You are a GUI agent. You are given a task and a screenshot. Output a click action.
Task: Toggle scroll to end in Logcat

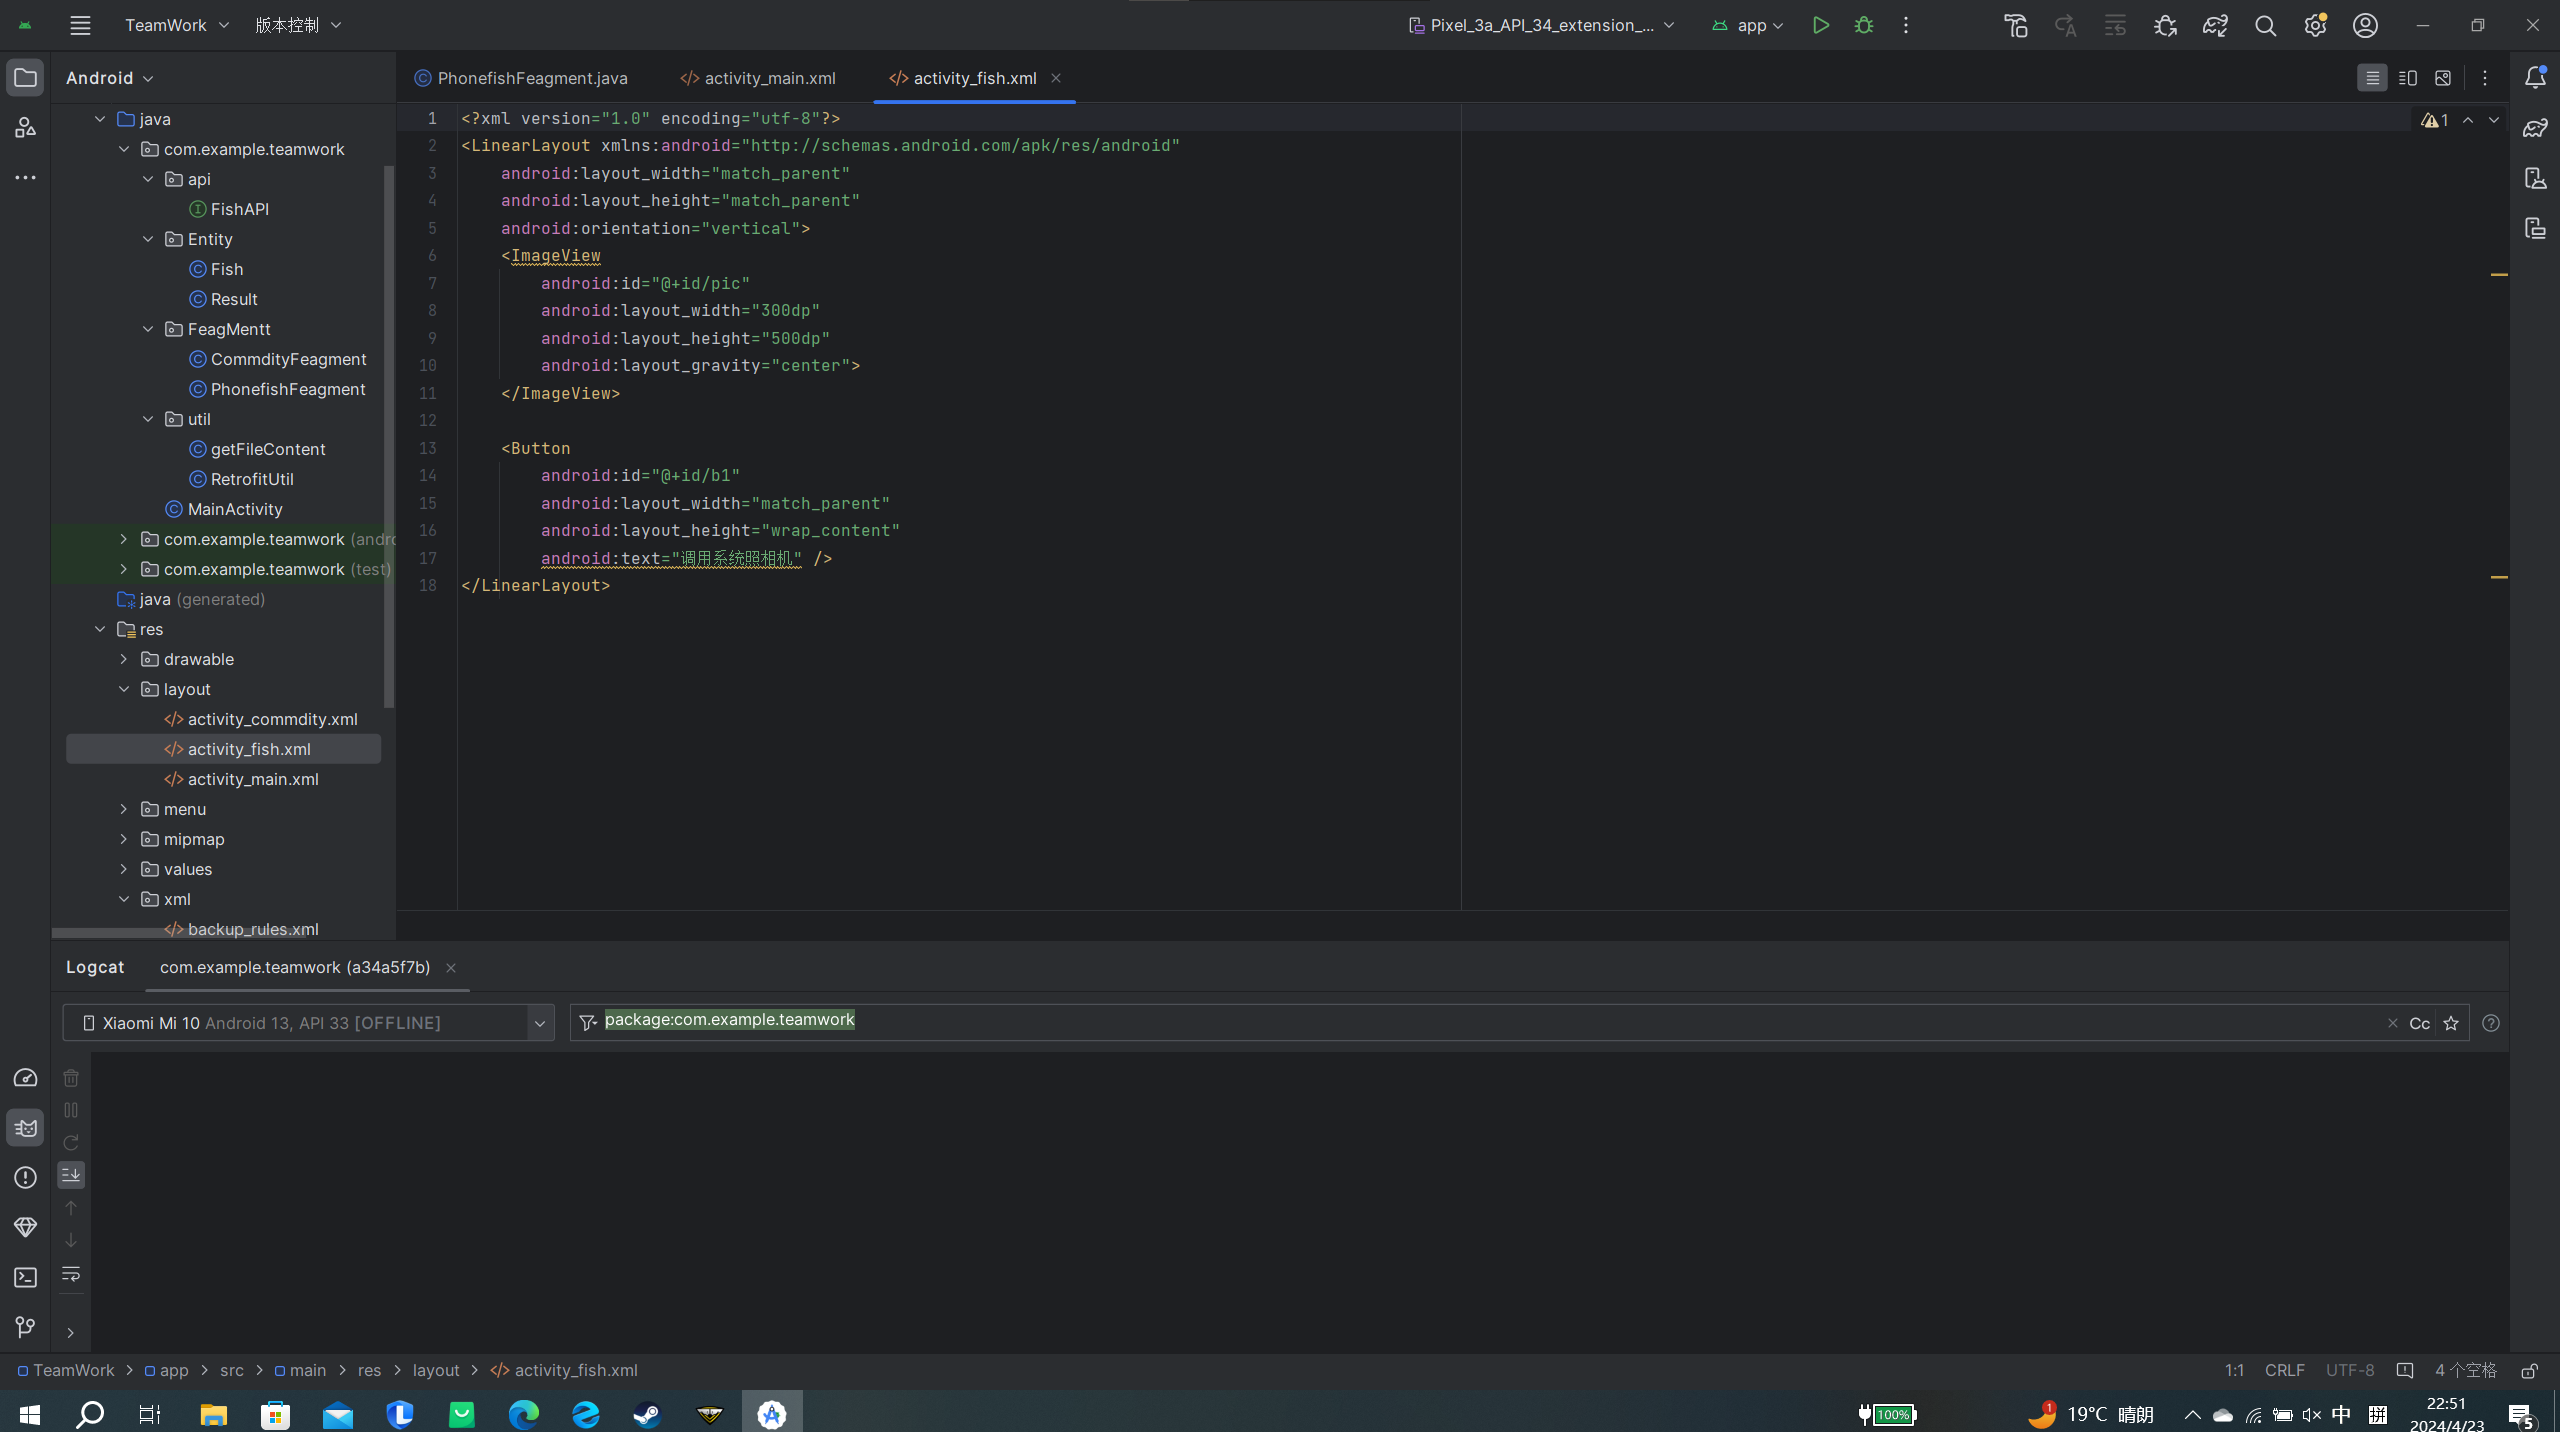coord(71,1175)
